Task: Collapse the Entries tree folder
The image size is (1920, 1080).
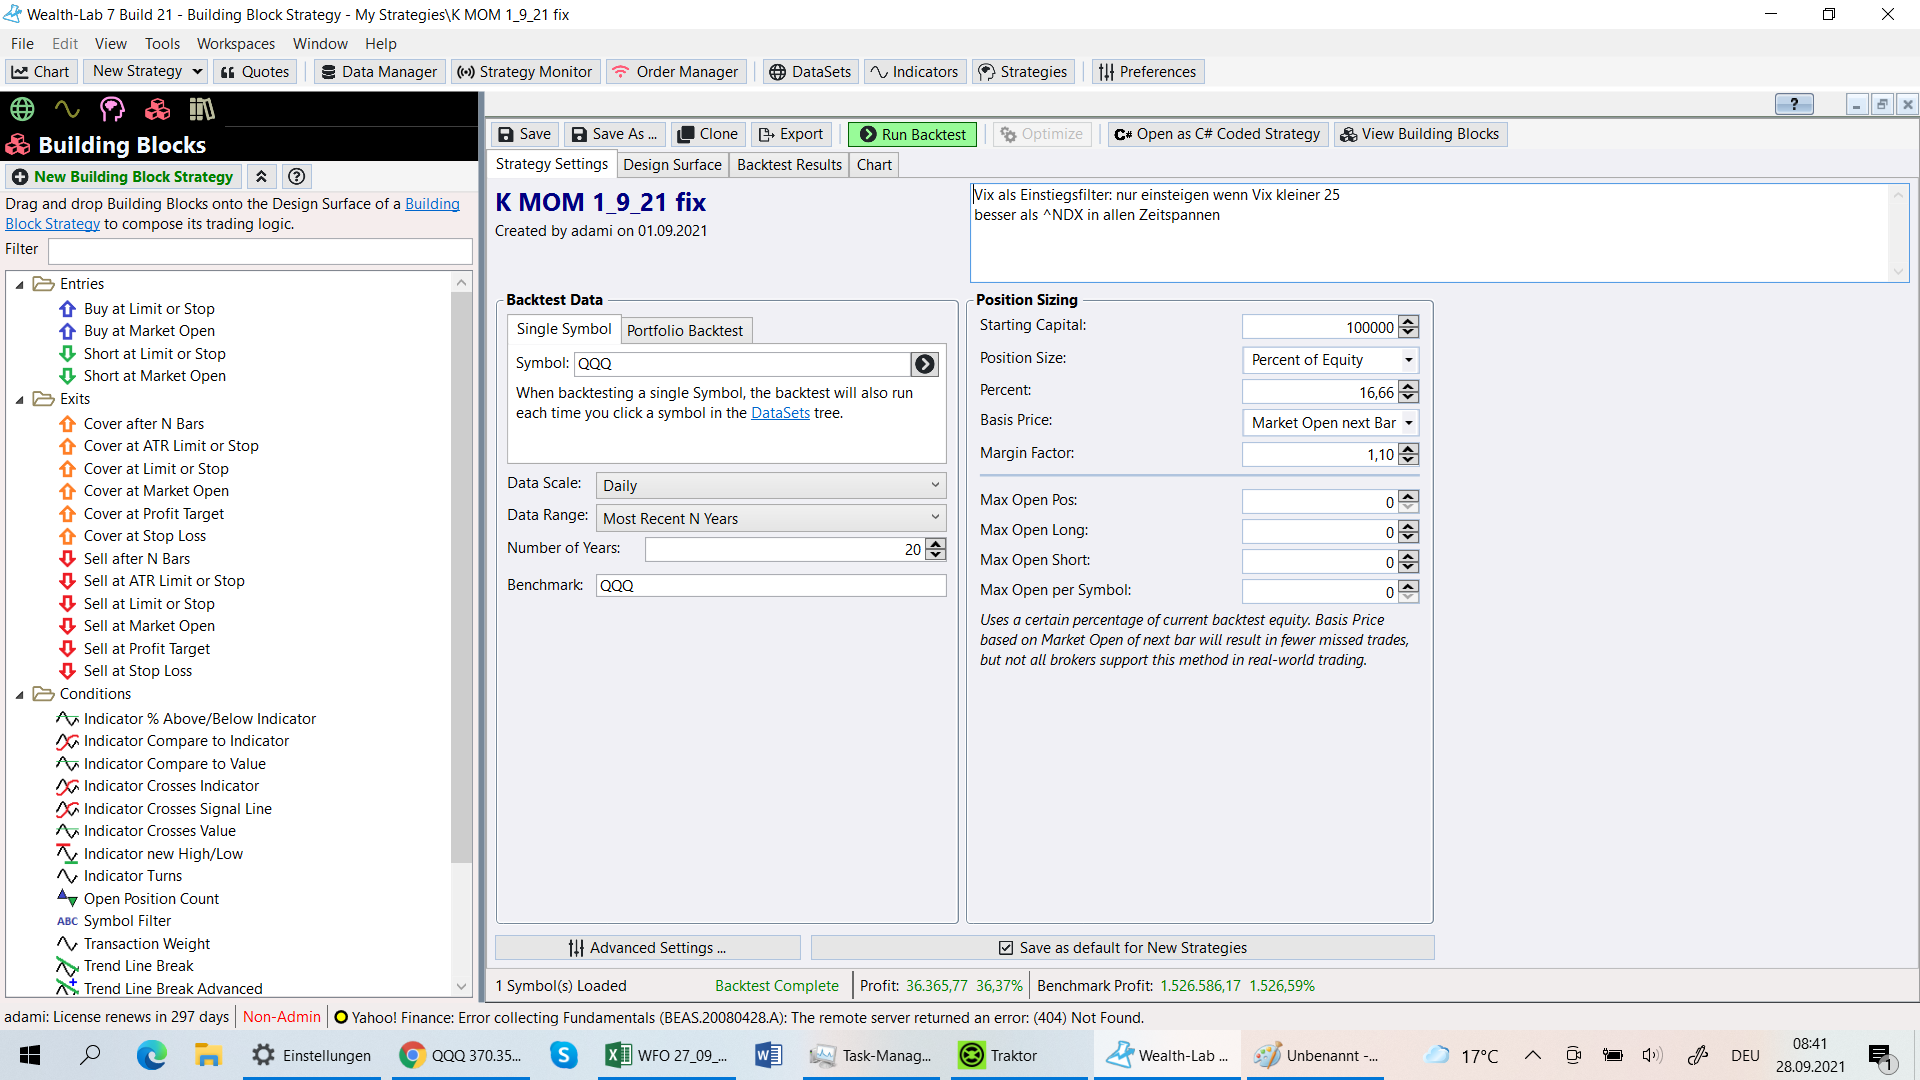Action: pos(19,285)
